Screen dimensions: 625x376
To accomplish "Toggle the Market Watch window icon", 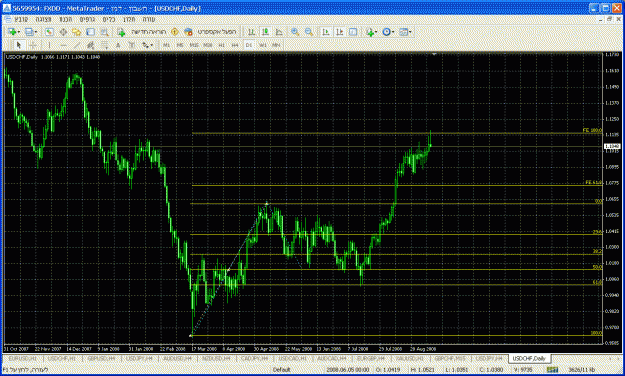I will [x=49, y=32].
